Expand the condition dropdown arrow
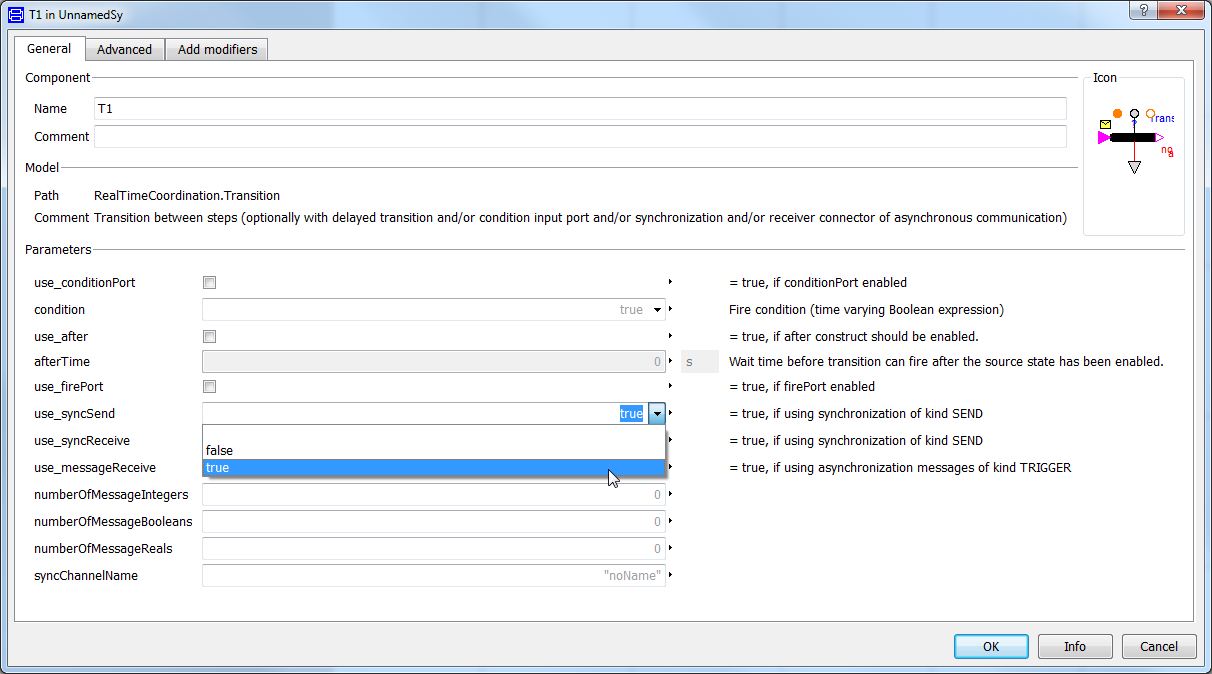This screenshot has height=674, width=1212. click(657, 310)
